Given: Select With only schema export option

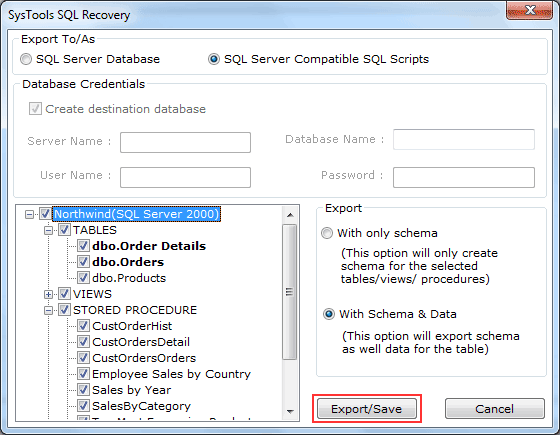Looking at the screenshot, I should tap(327, 233).
